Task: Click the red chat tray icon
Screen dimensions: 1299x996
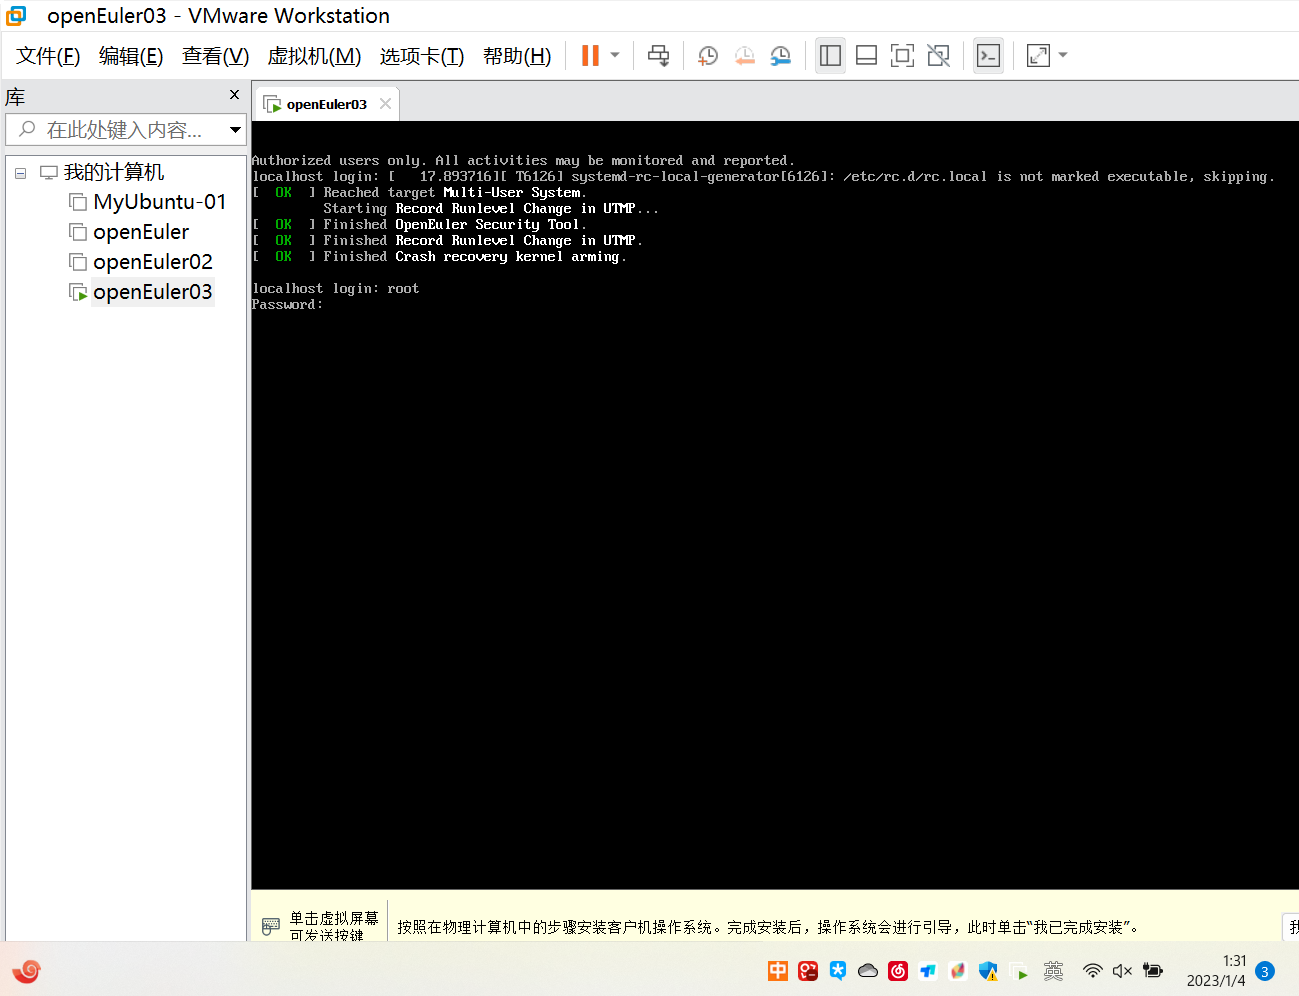Action: pos(808,970)
